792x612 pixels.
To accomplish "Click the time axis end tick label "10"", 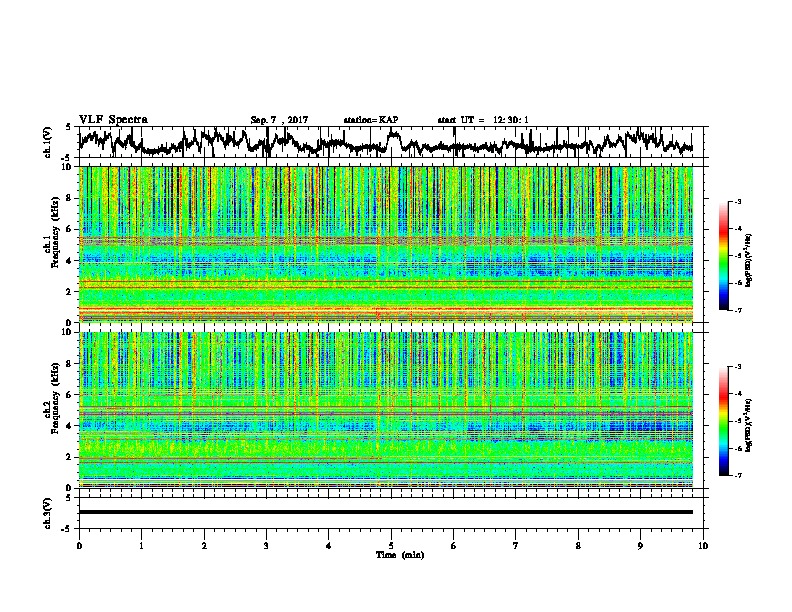I will point(703,546).
